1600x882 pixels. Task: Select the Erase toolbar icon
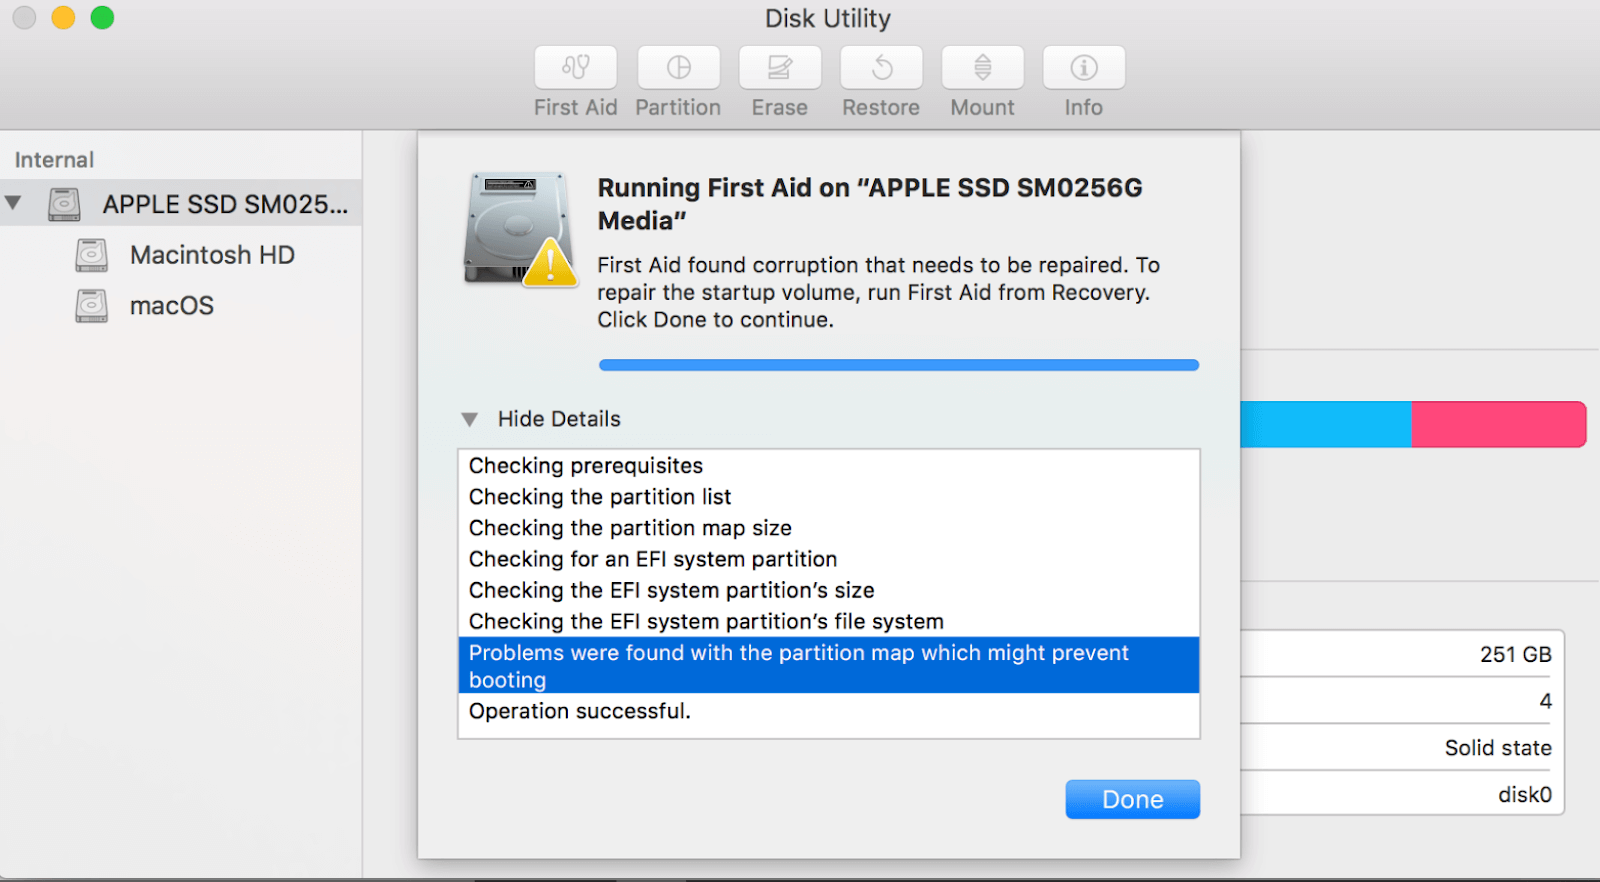[x=780, y=67]
